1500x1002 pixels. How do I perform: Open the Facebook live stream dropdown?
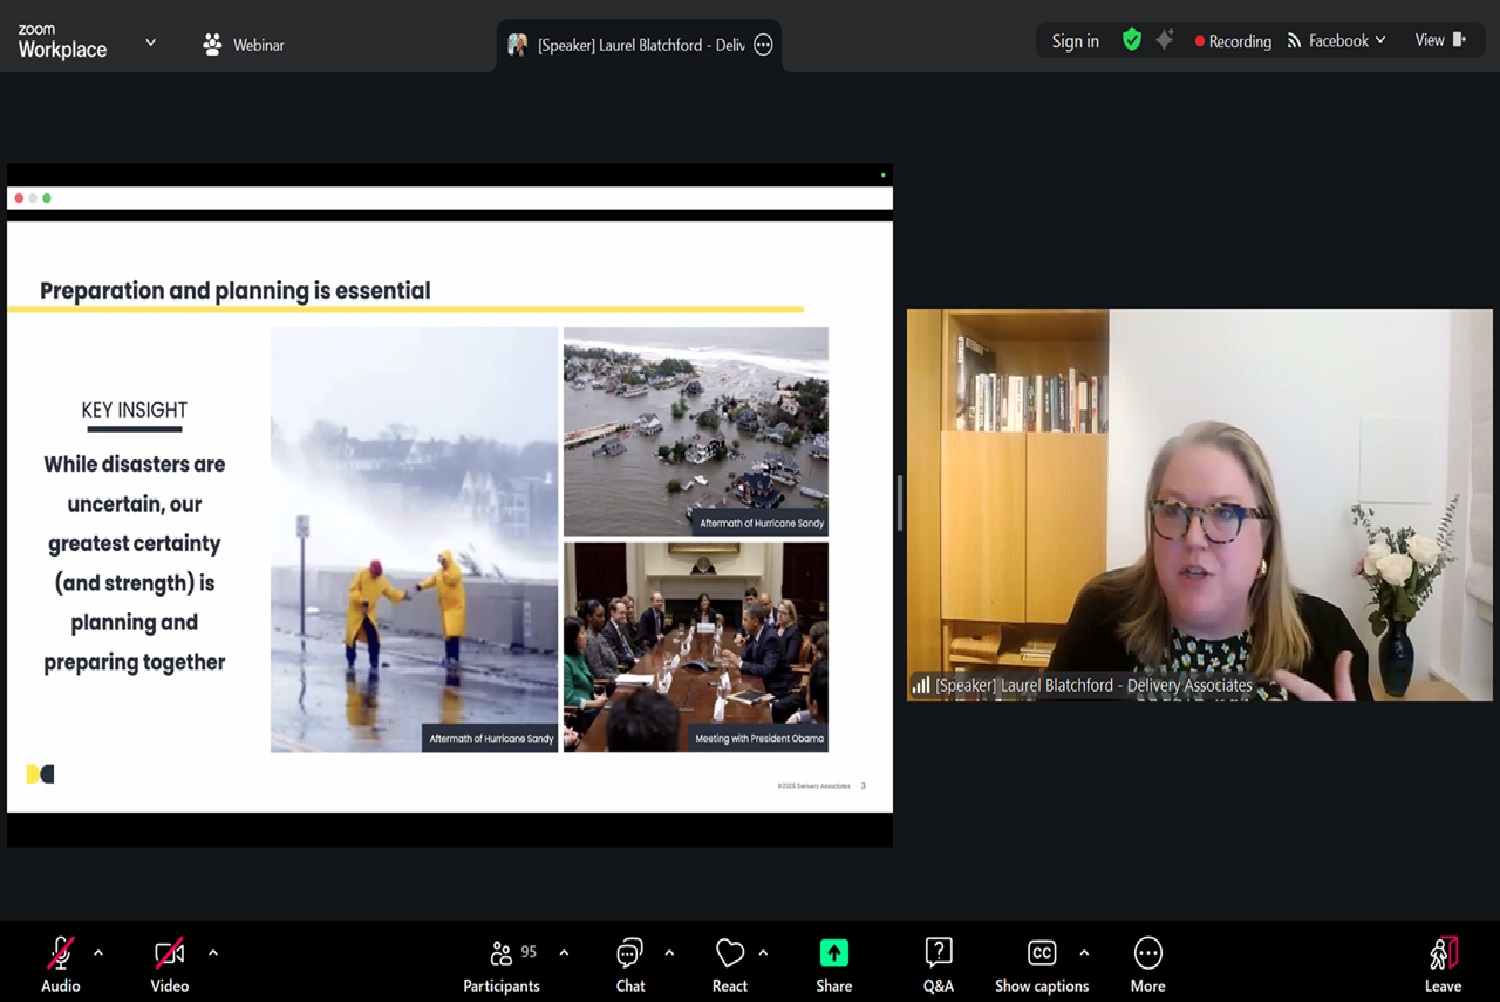point(1337,41)
